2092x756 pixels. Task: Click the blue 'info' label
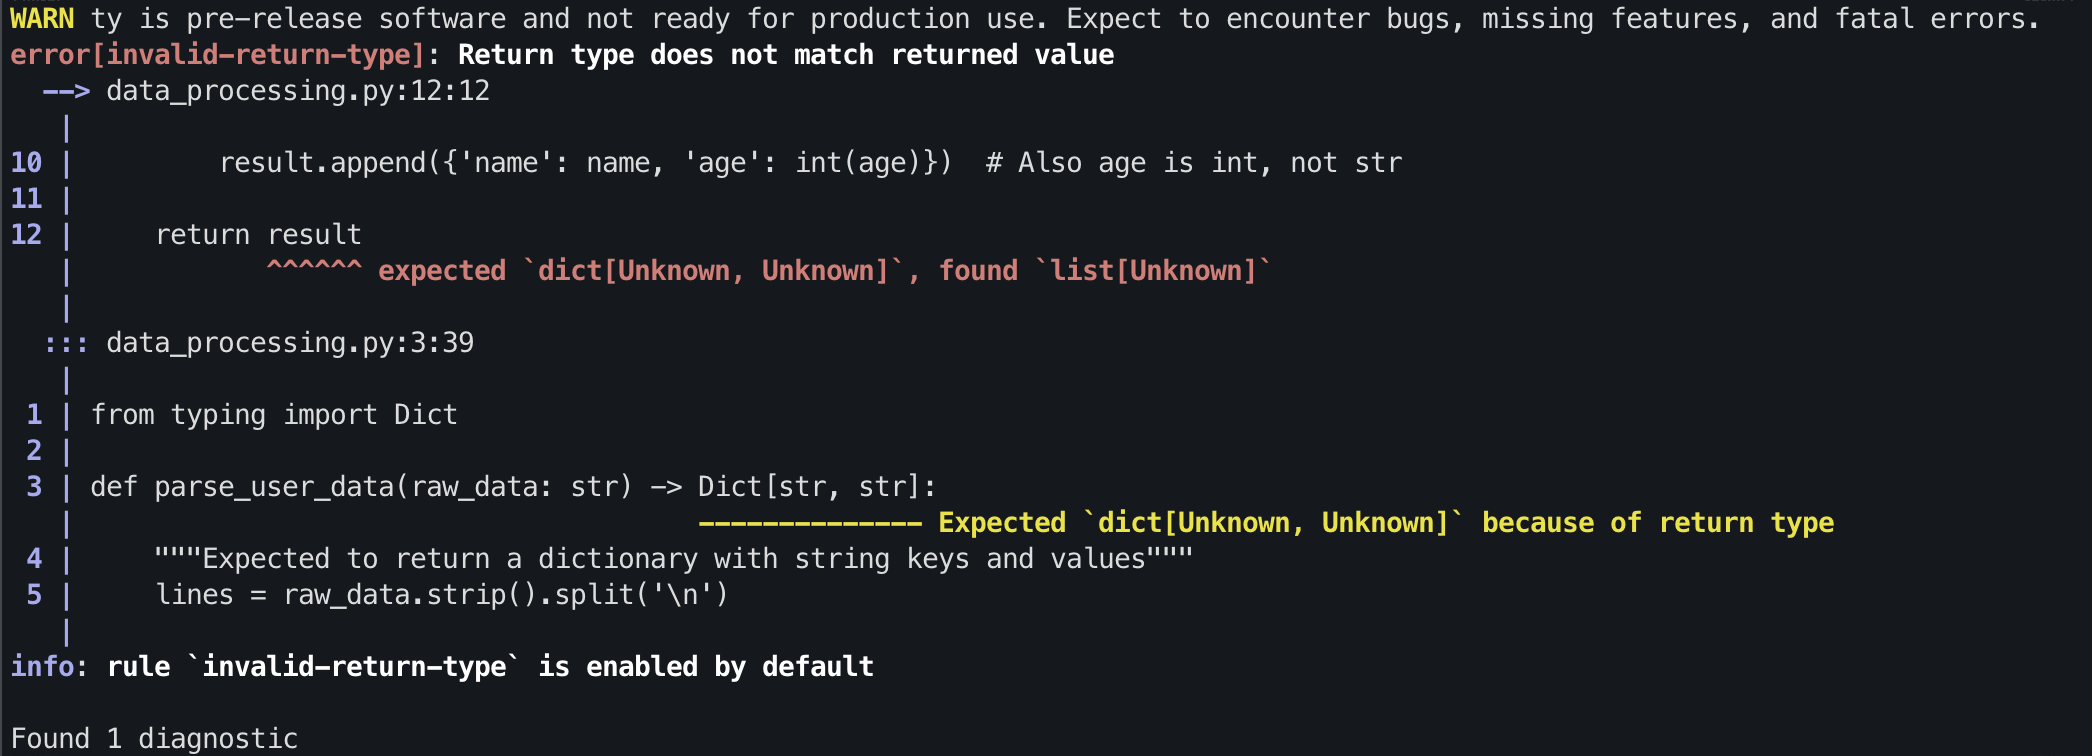(x=42, y=667)
